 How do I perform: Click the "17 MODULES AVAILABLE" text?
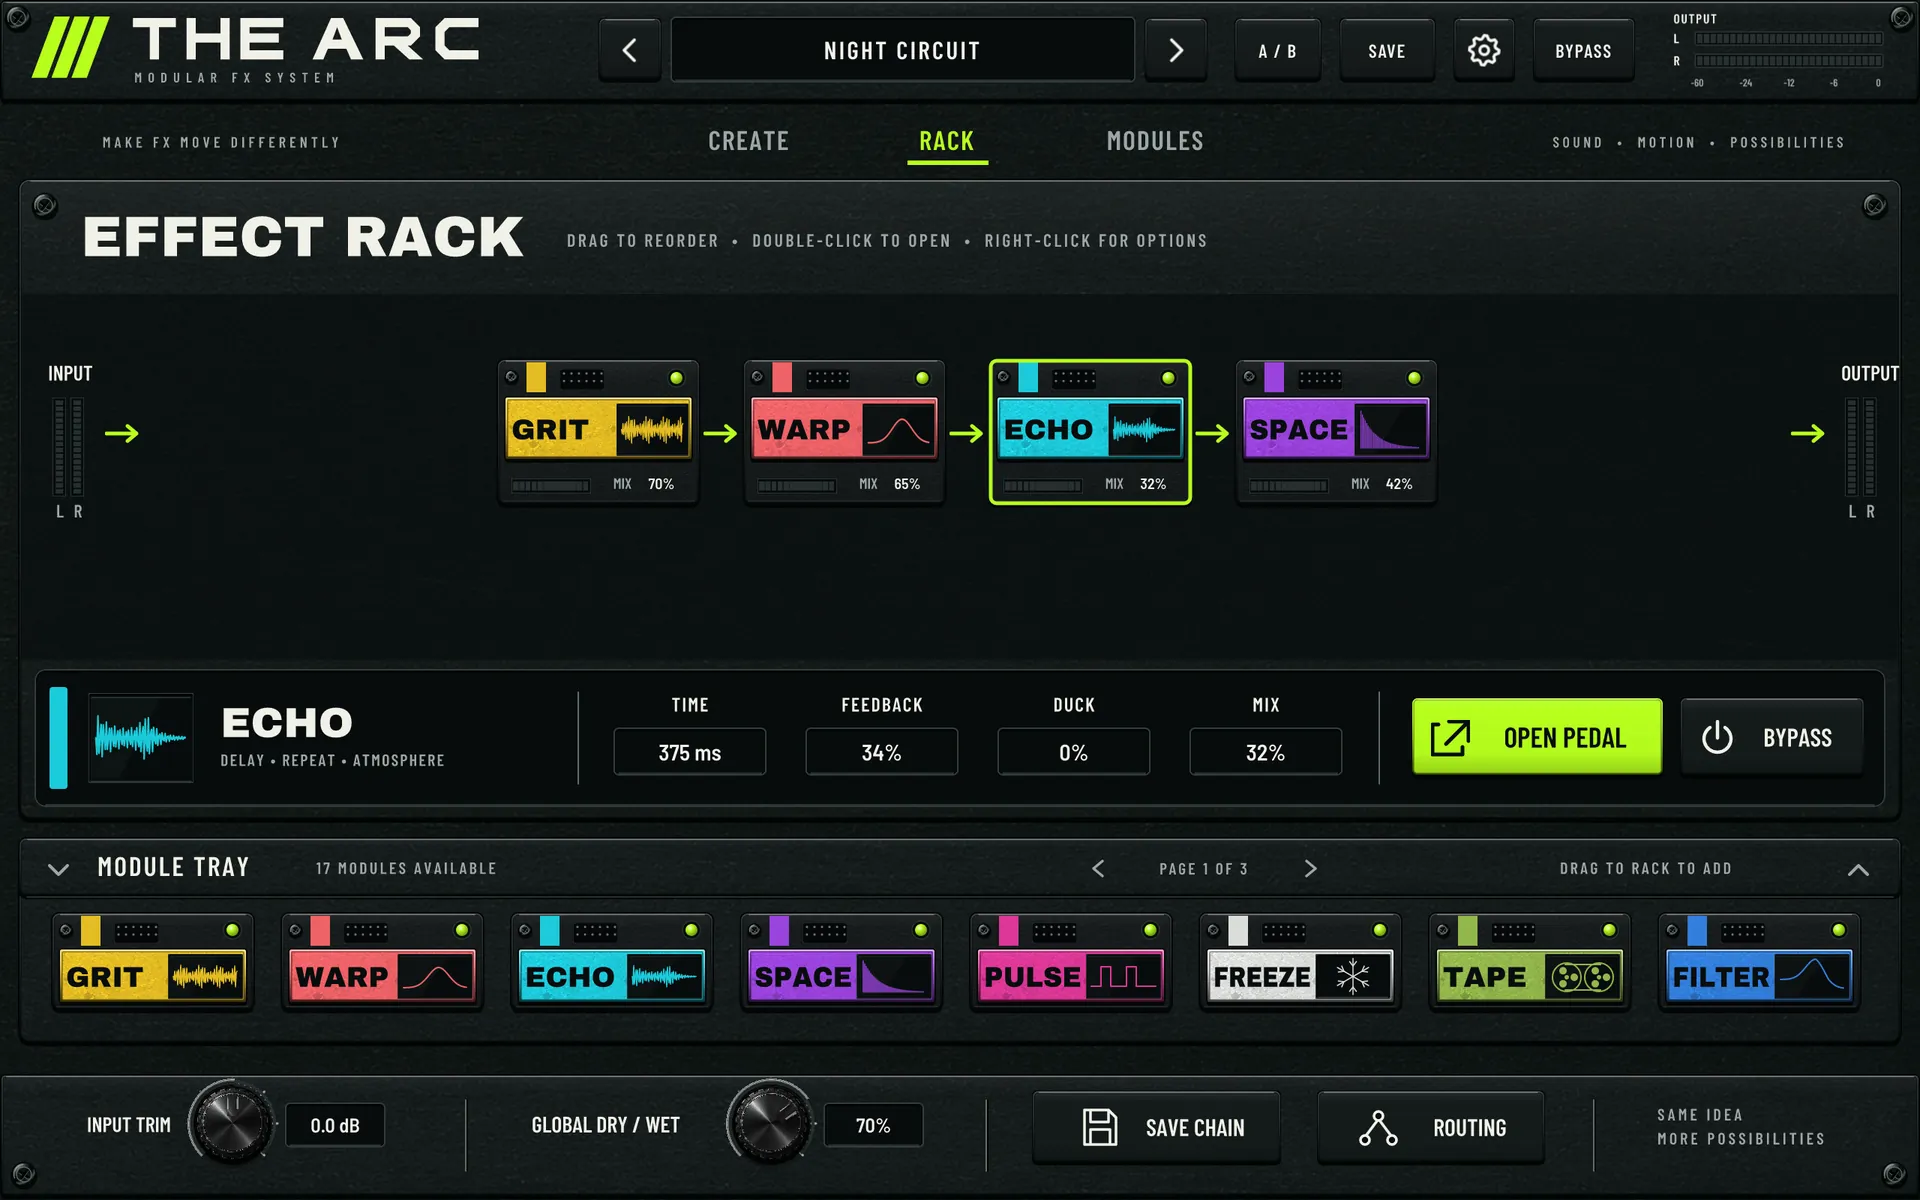tap(406, 869)
